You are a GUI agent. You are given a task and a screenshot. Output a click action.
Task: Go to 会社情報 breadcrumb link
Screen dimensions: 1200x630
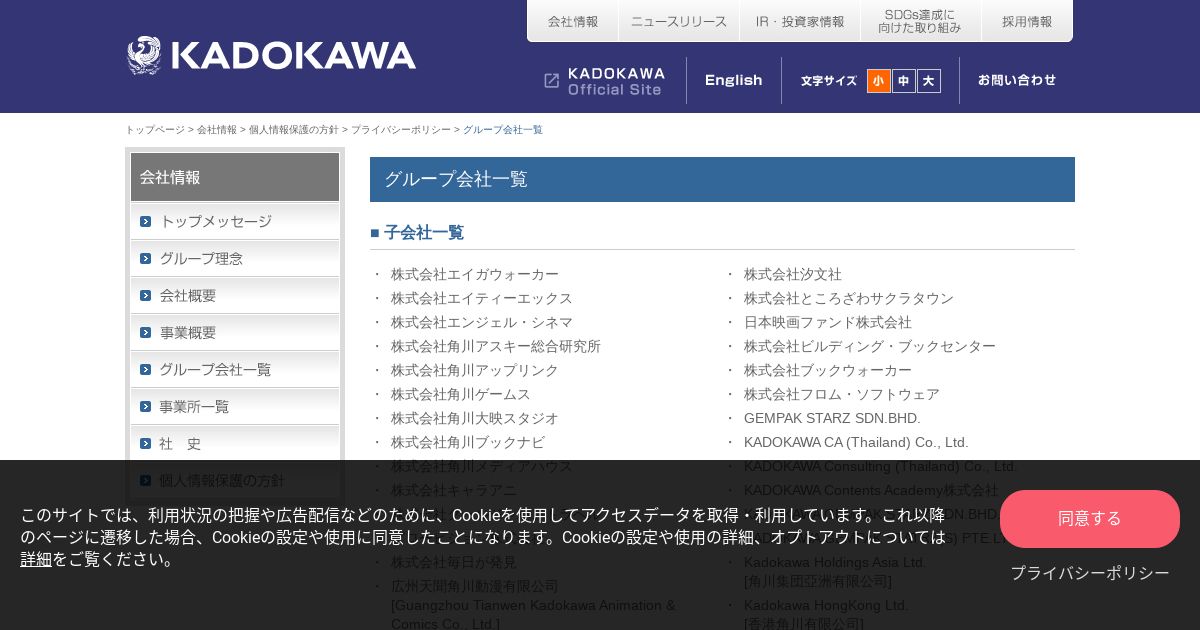(217, 130)
